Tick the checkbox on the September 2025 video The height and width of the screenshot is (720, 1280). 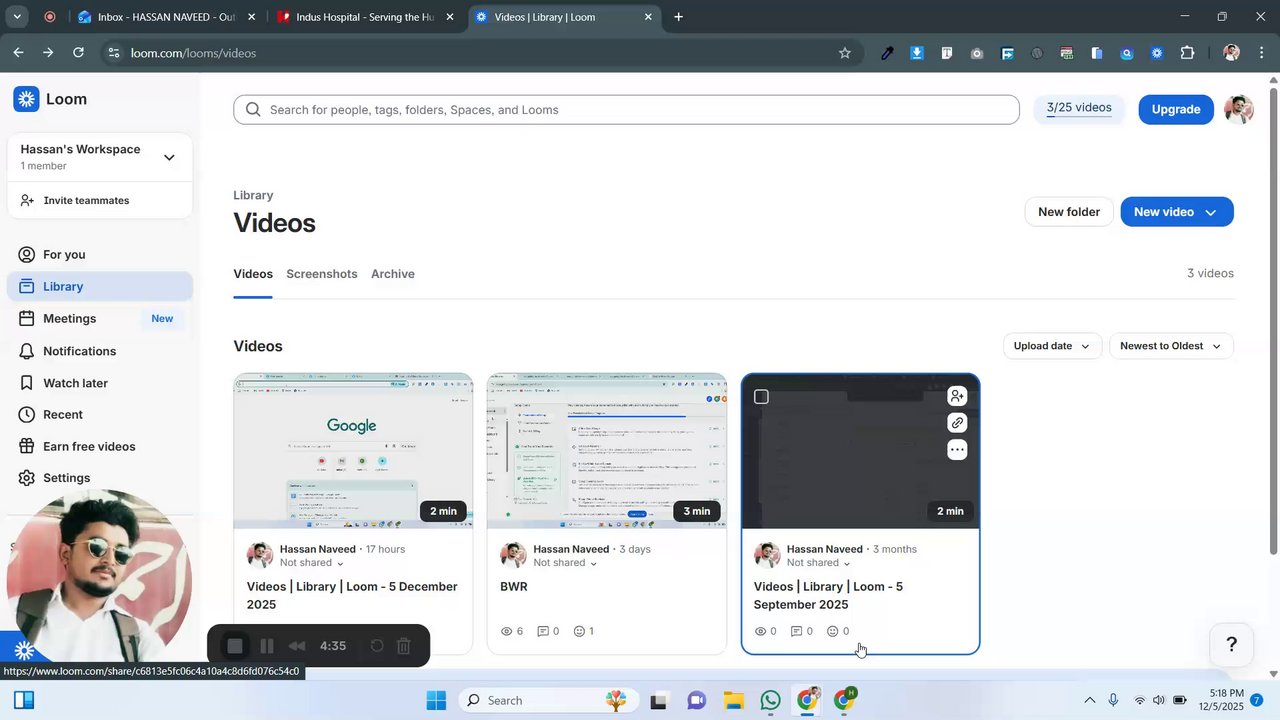pos(761,397)
